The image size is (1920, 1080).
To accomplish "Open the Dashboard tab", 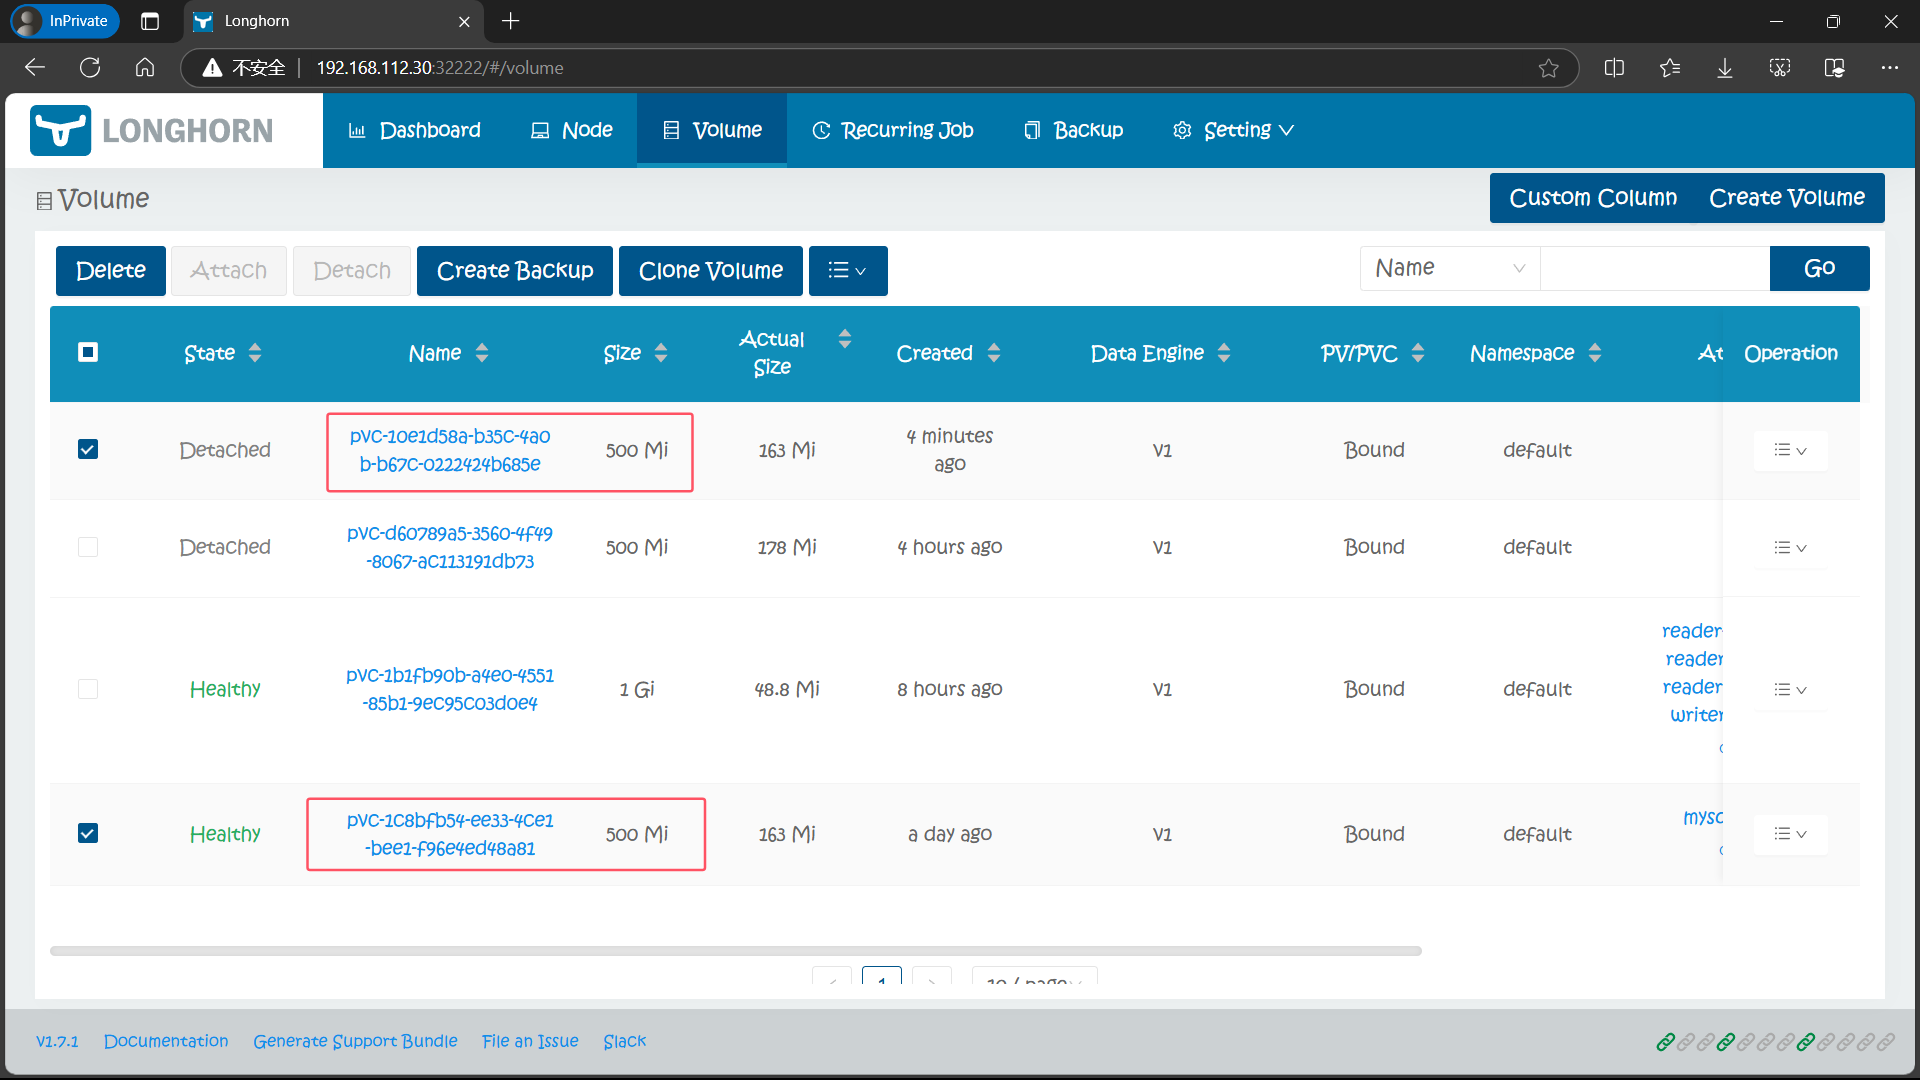I will tap(414, 131).
